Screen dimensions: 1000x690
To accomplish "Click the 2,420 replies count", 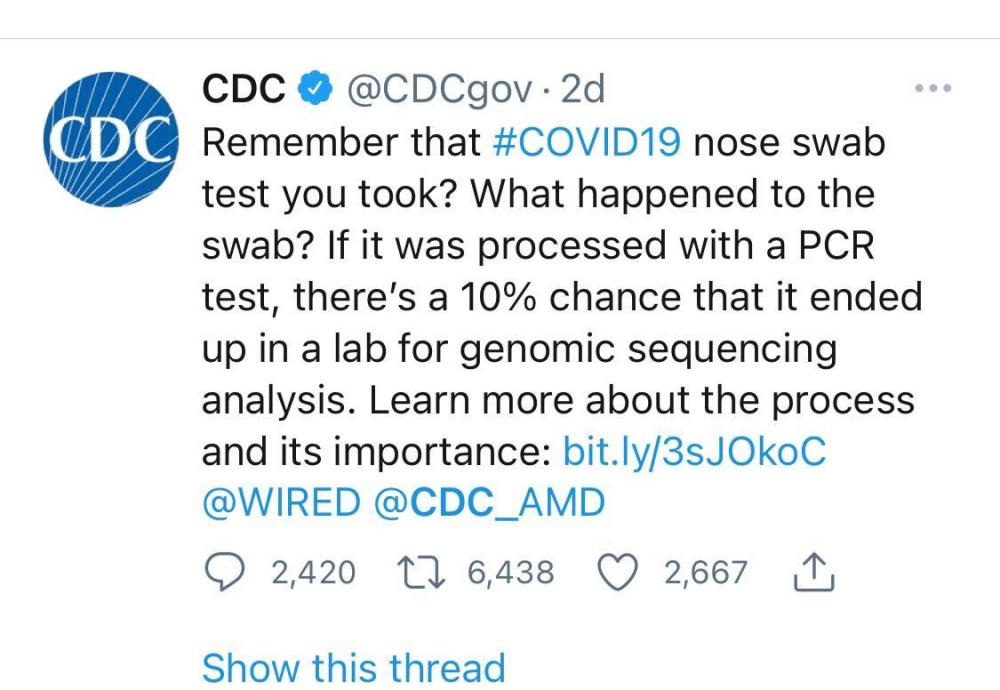I will point(312,573).
